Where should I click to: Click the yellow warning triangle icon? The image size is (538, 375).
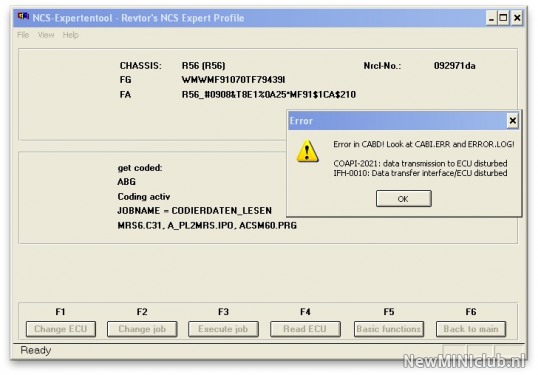(x=307, y=151)
